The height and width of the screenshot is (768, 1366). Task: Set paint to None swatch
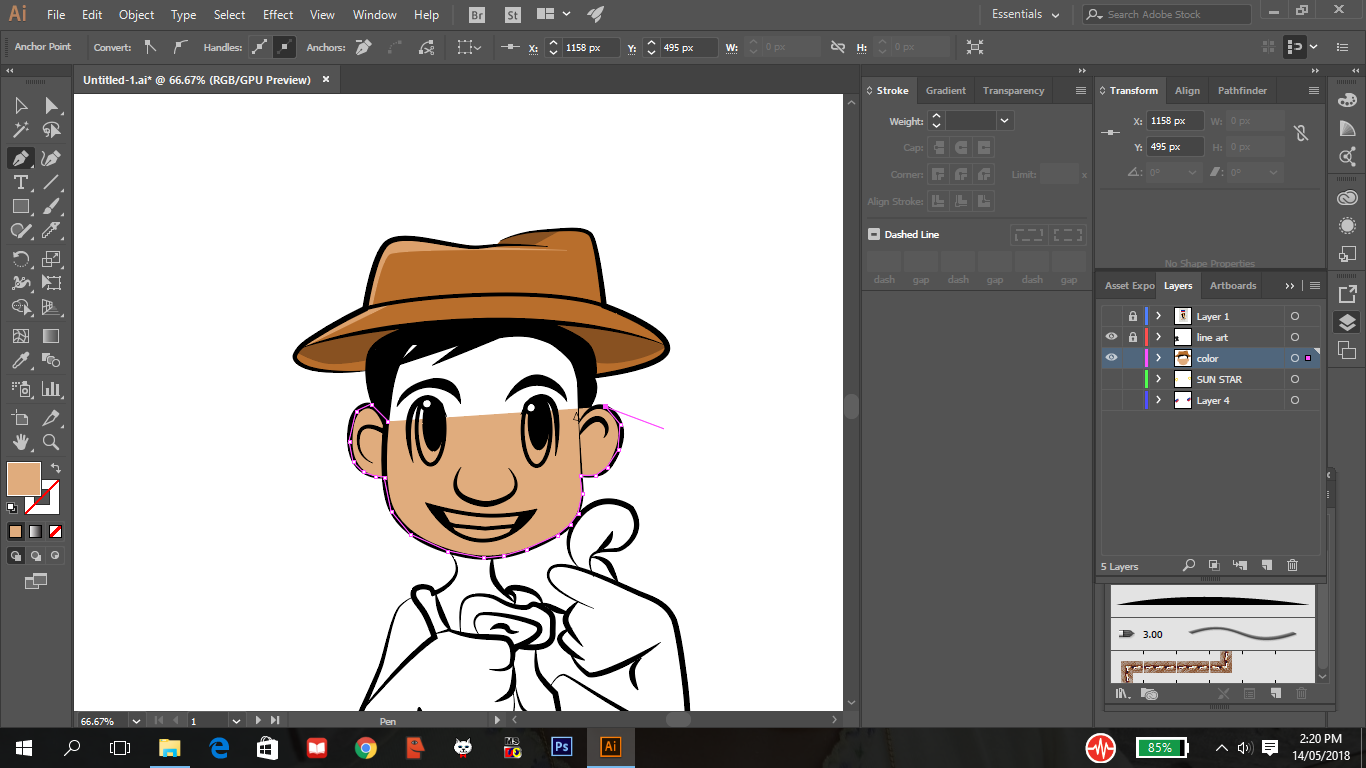pos(56,531)
